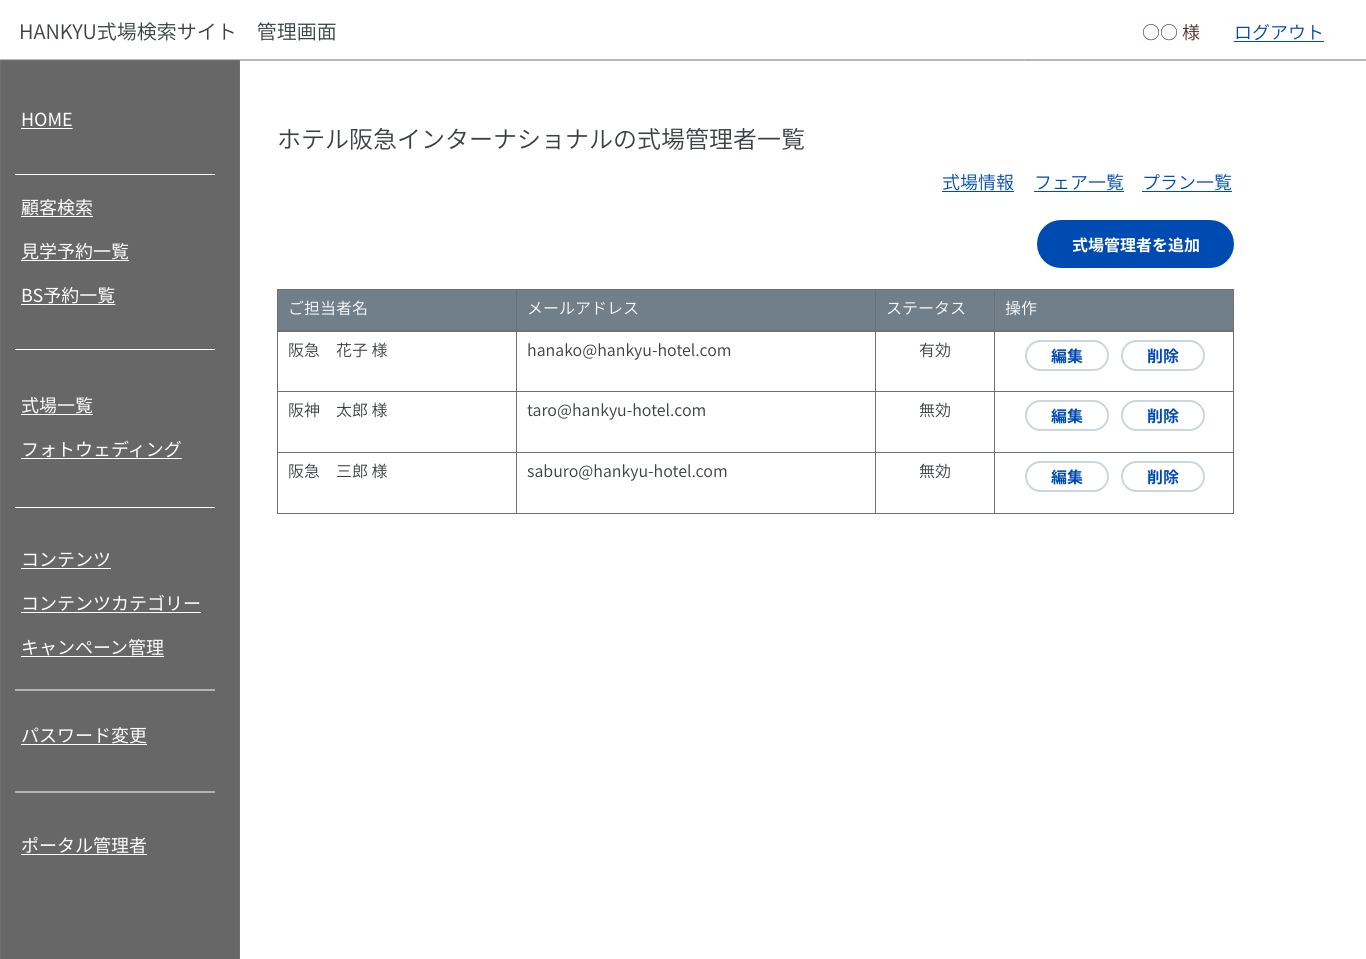Image resolution: width=1366 pixels, height=959 pixels.
Task: Open フォトウェディング sidebar item
Action: pyautogui.click(x=101, y=450)
